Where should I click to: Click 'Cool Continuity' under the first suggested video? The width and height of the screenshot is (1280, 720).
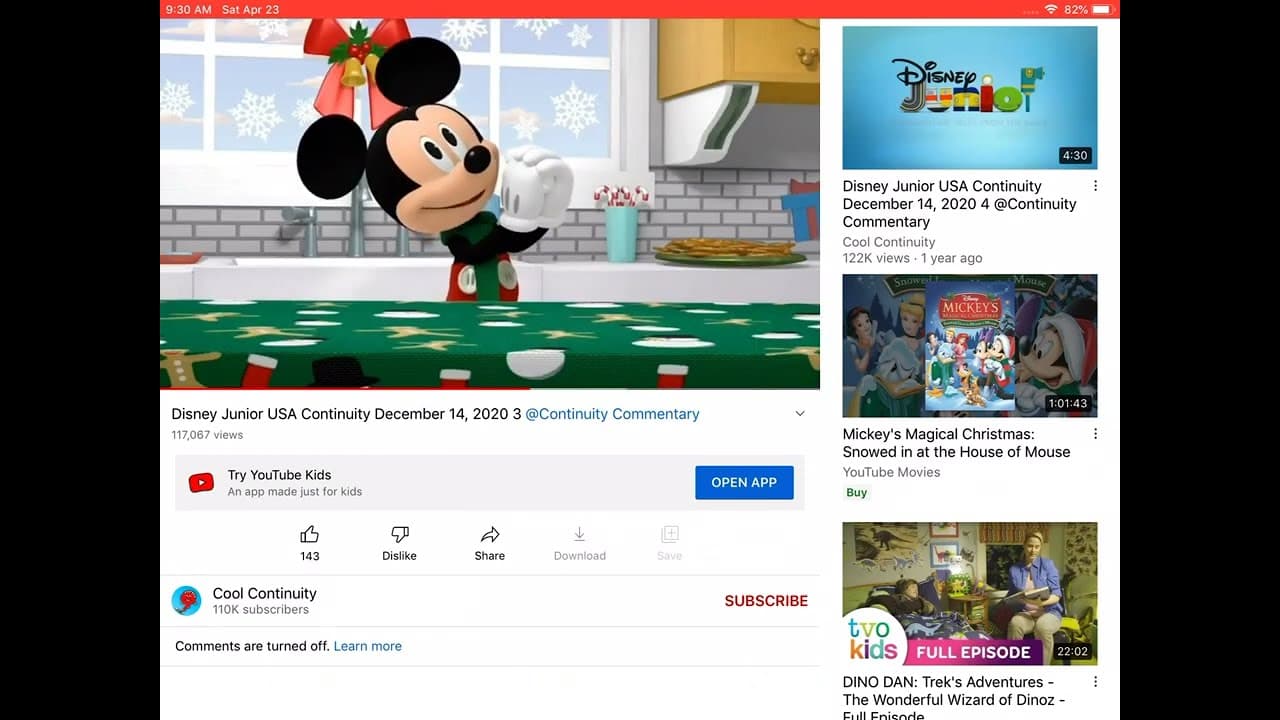pos(889,242)
